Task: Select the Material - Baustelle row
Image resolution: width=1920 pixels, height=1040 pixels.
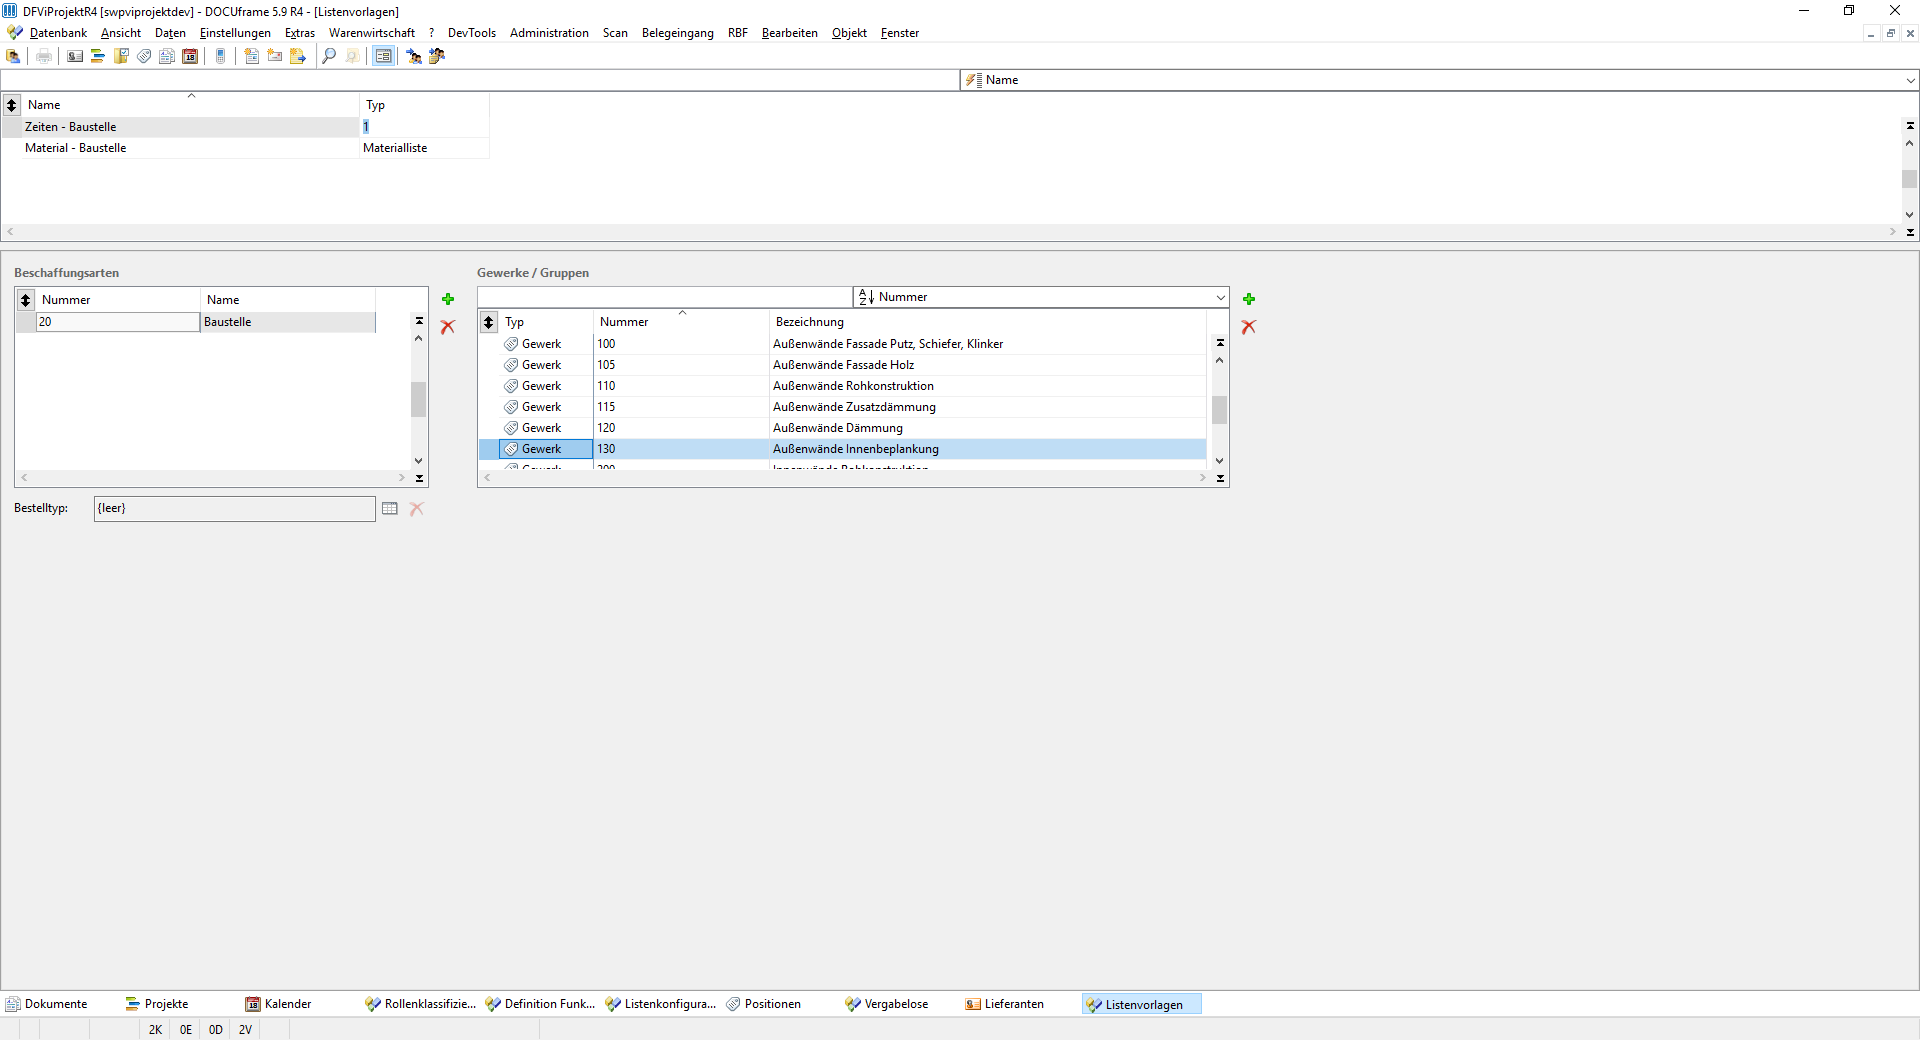Action: tap(245, 148)
